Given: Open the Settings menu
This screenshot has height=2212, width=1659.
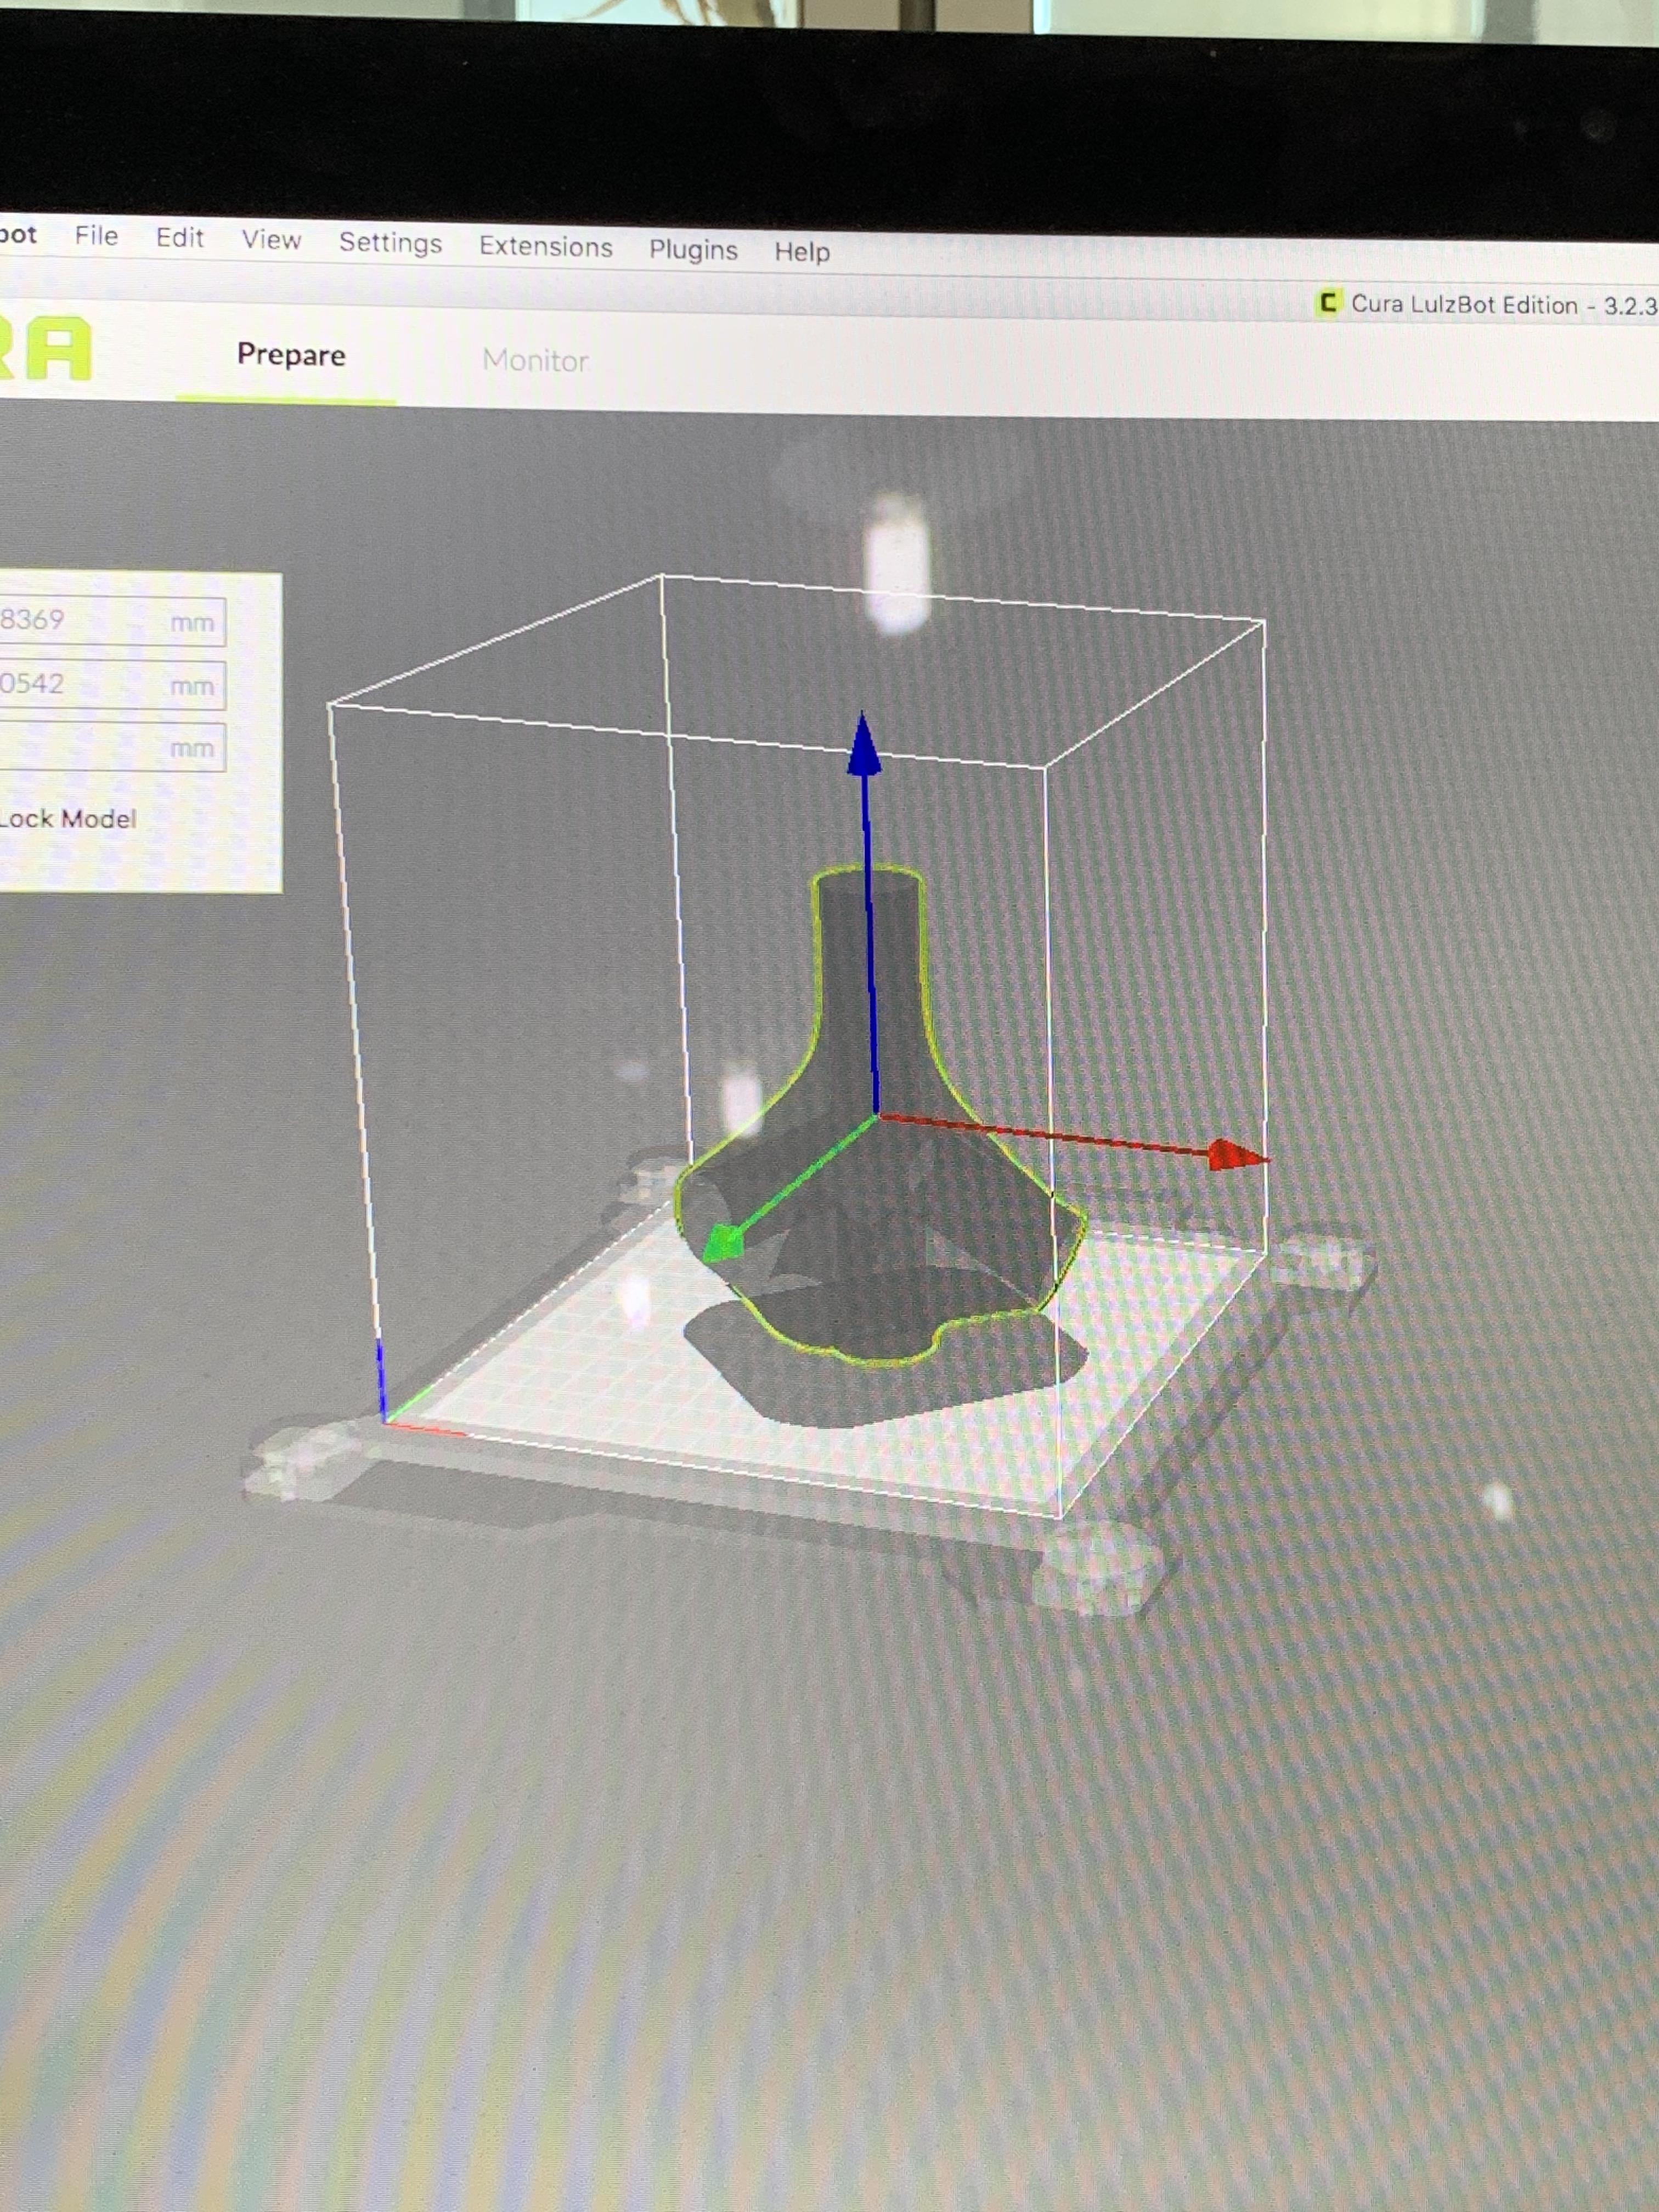Looking at the screenshot, I should point(390,243).
